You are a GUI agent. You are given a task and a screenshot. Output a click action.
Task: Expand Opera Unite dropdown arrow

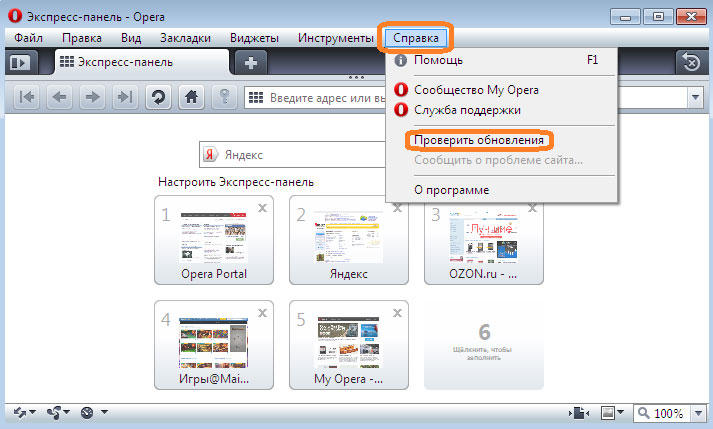(66, 412)
